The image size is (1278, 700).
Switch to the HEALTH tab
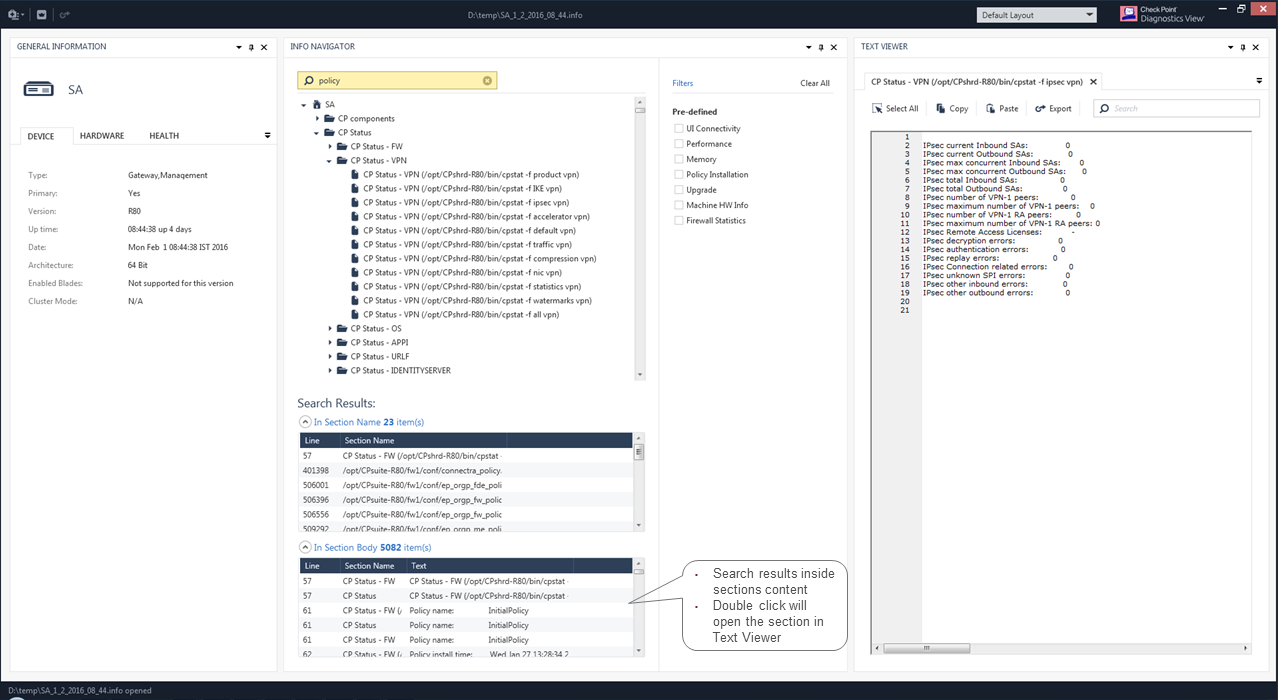pyautogui.click(x=164, y=136)
